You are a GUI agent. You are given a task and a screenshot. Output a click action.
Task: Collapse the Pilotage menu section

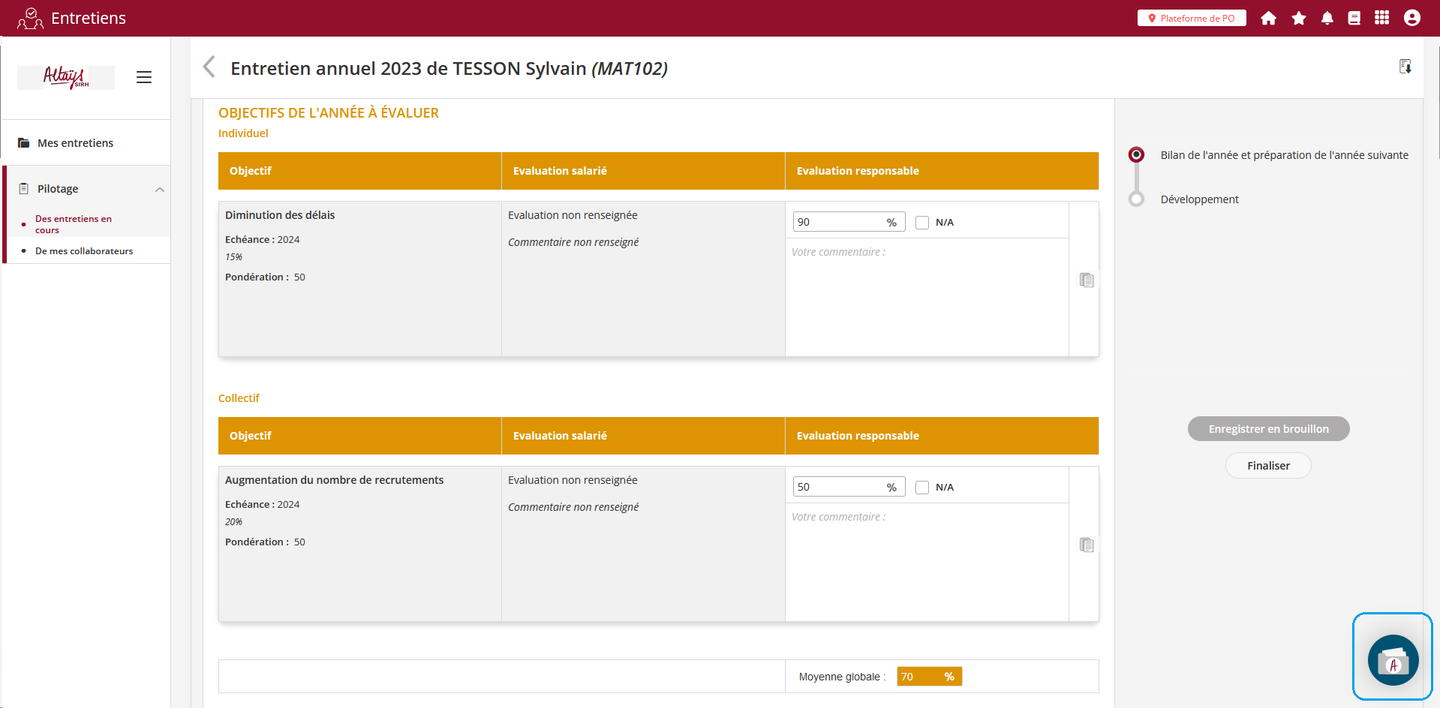click(x=159, y=189)
